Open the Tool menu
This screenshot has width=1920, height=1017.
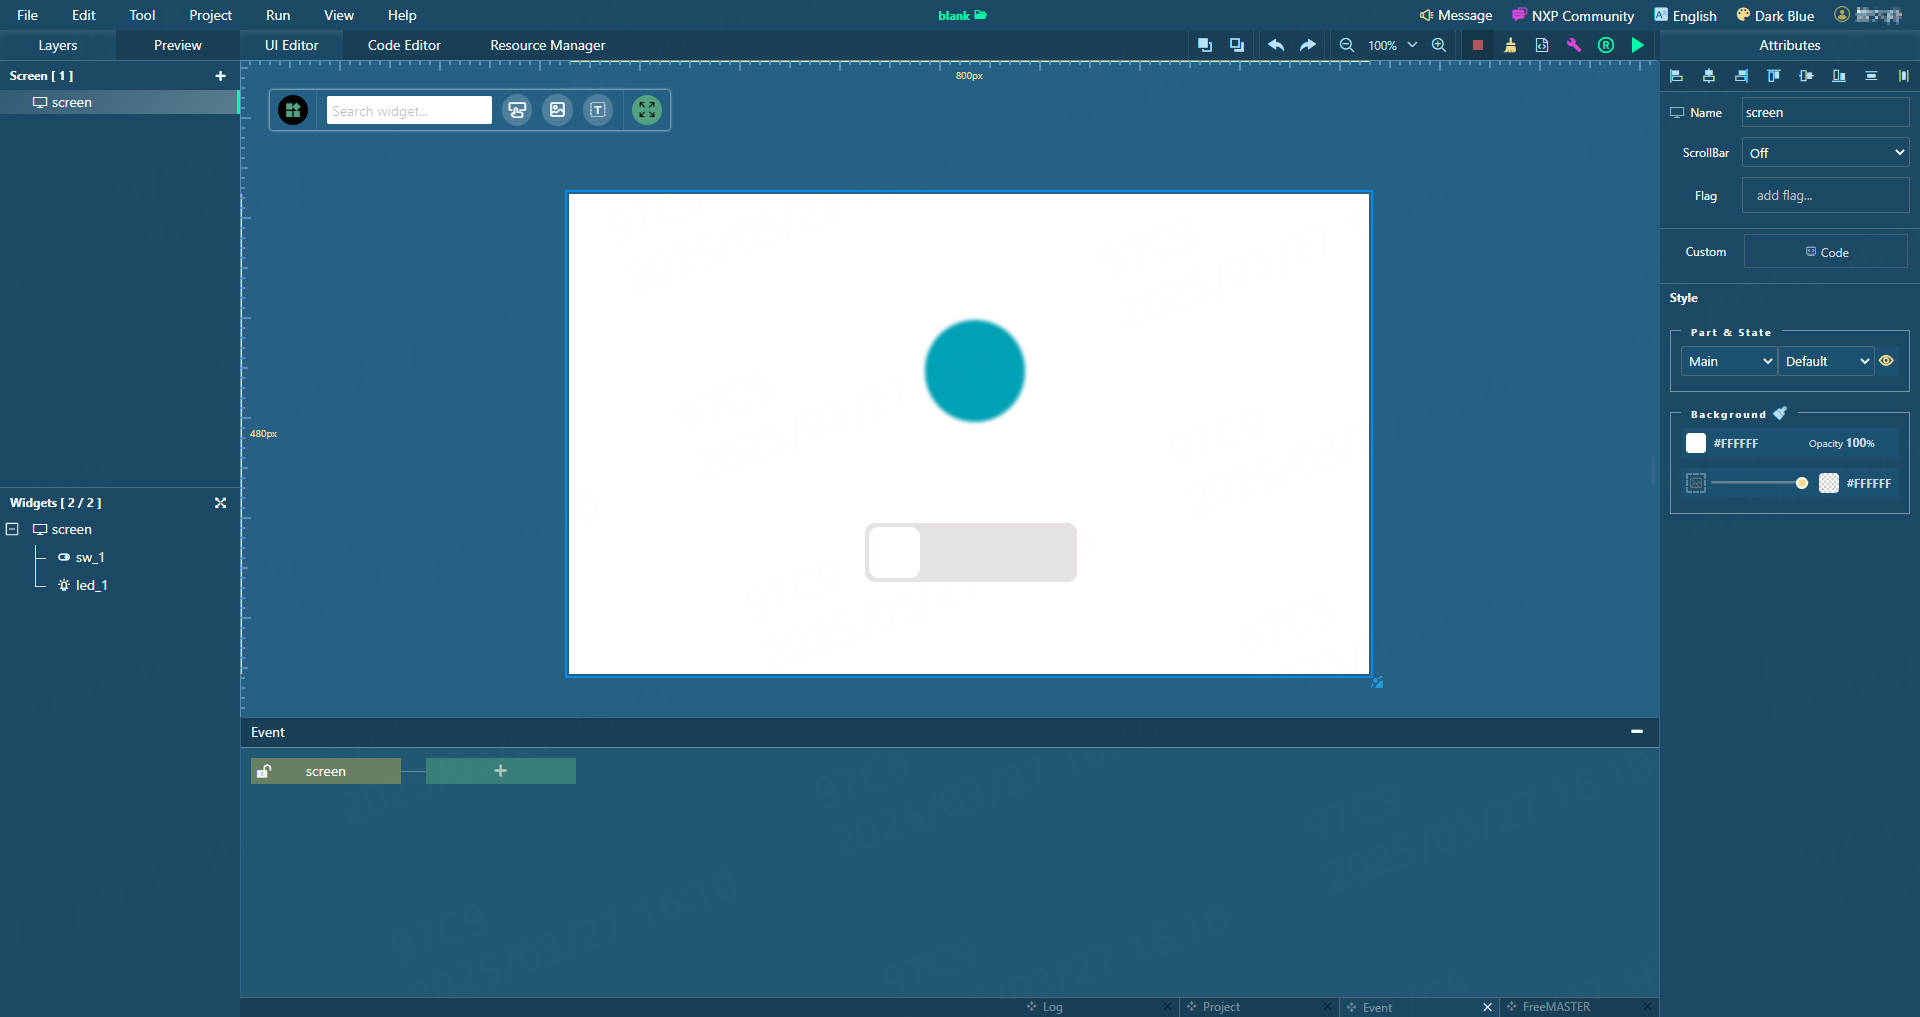pos(142,15)
